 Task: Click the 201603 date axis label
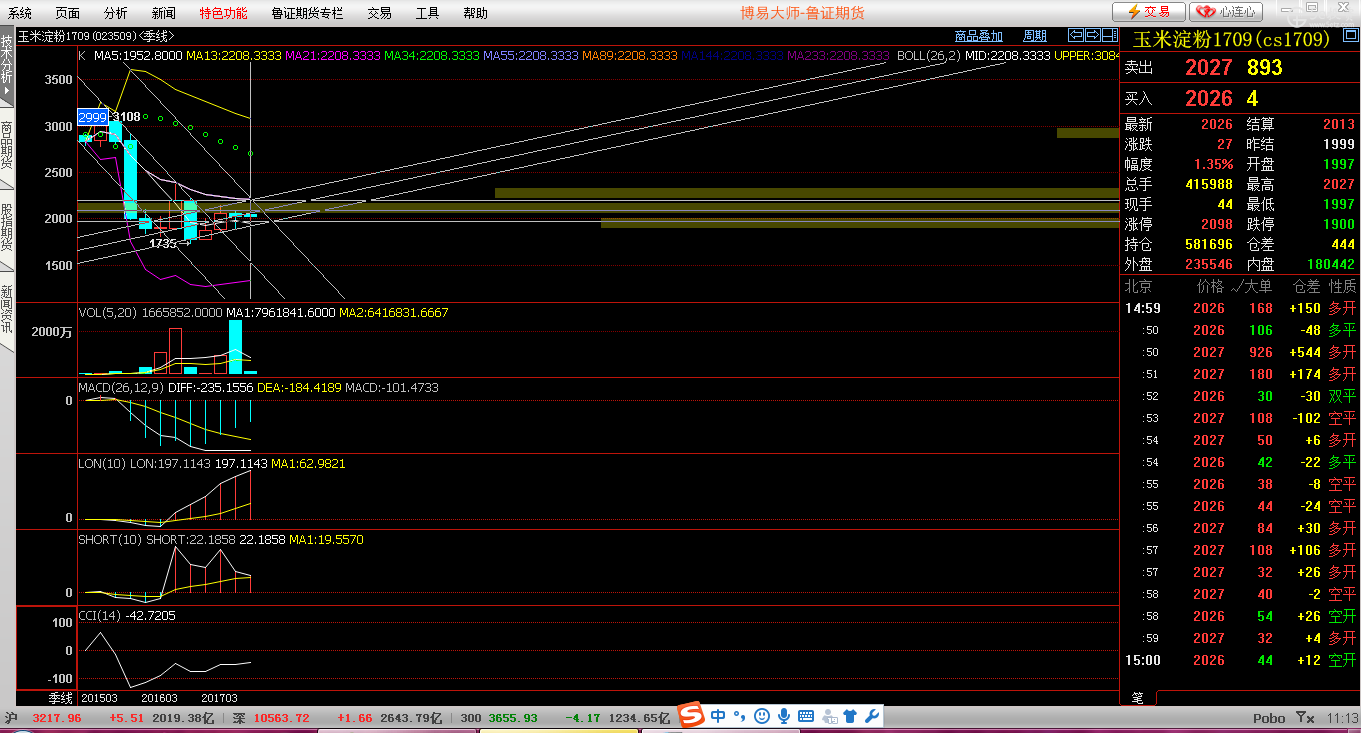[160, 698]
